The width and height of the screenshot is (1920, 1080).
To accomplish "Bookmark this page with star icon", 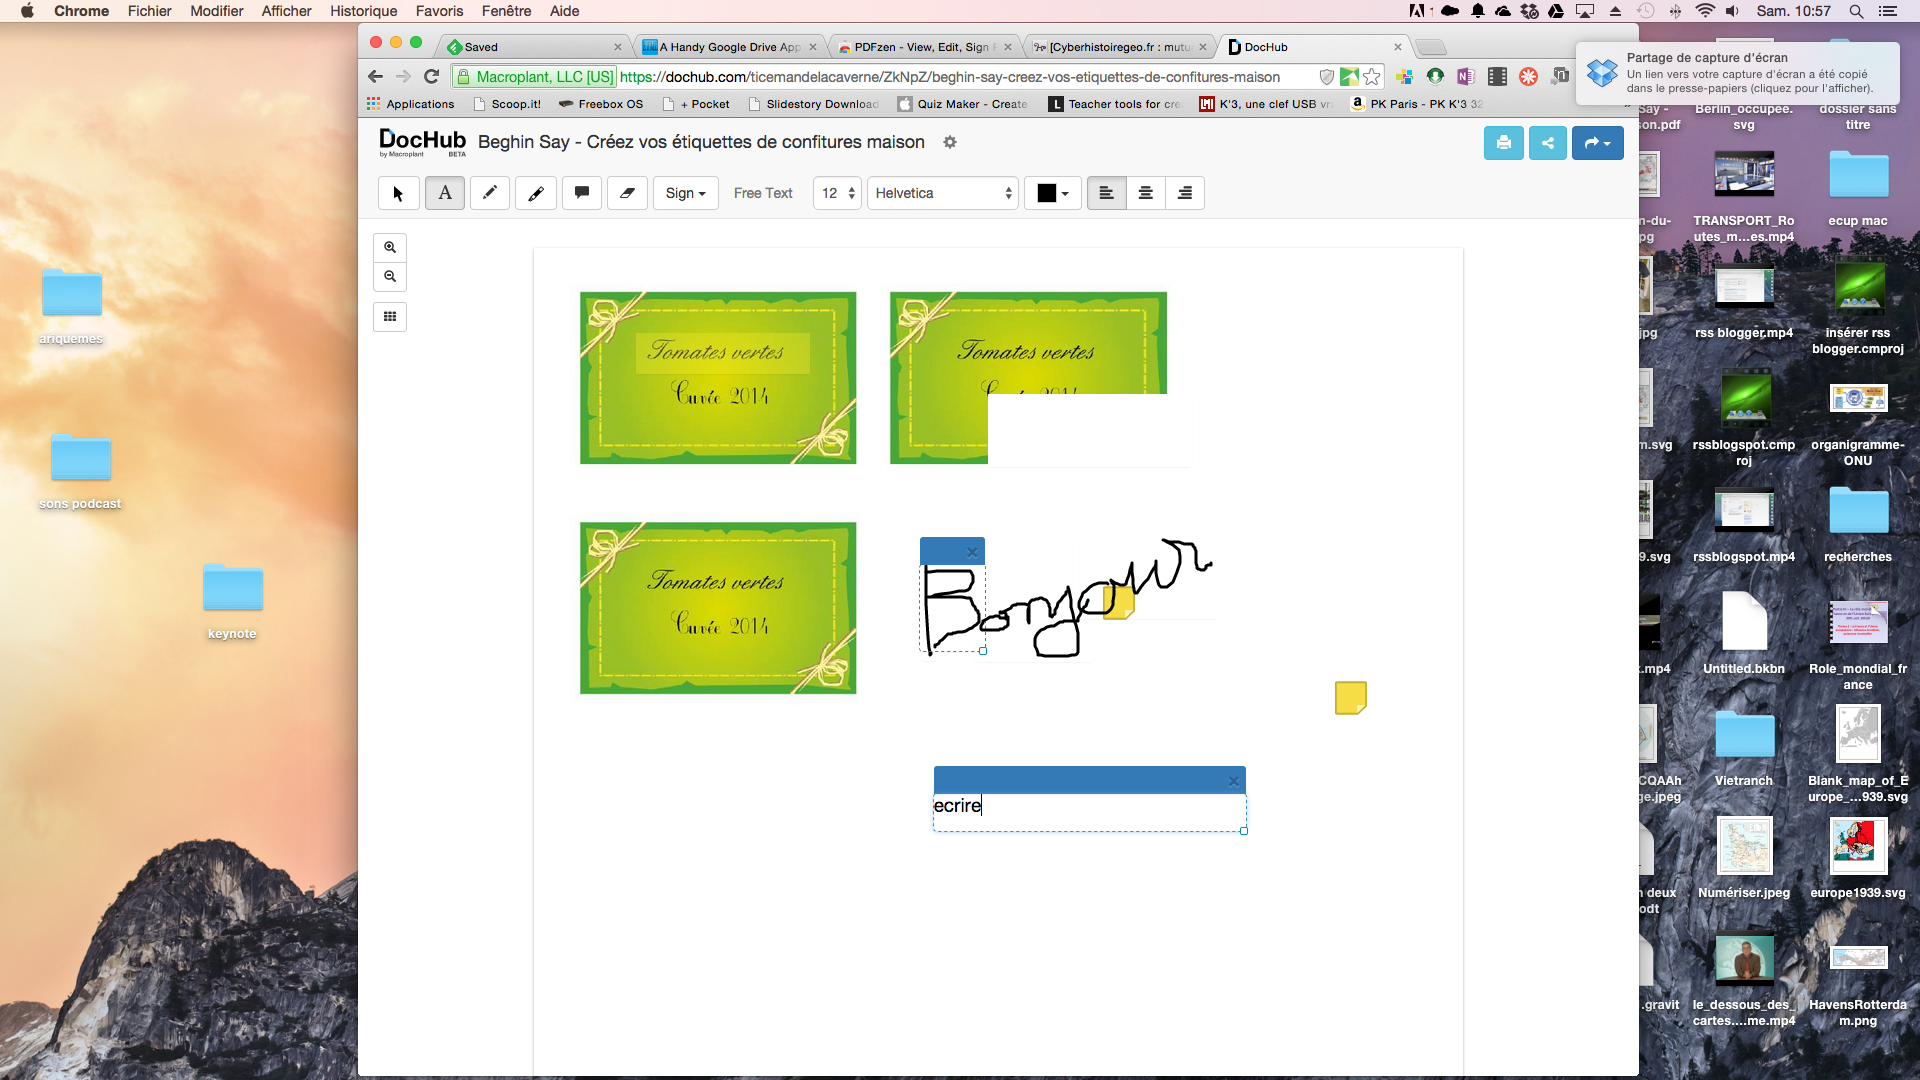I will [1372, 77].
